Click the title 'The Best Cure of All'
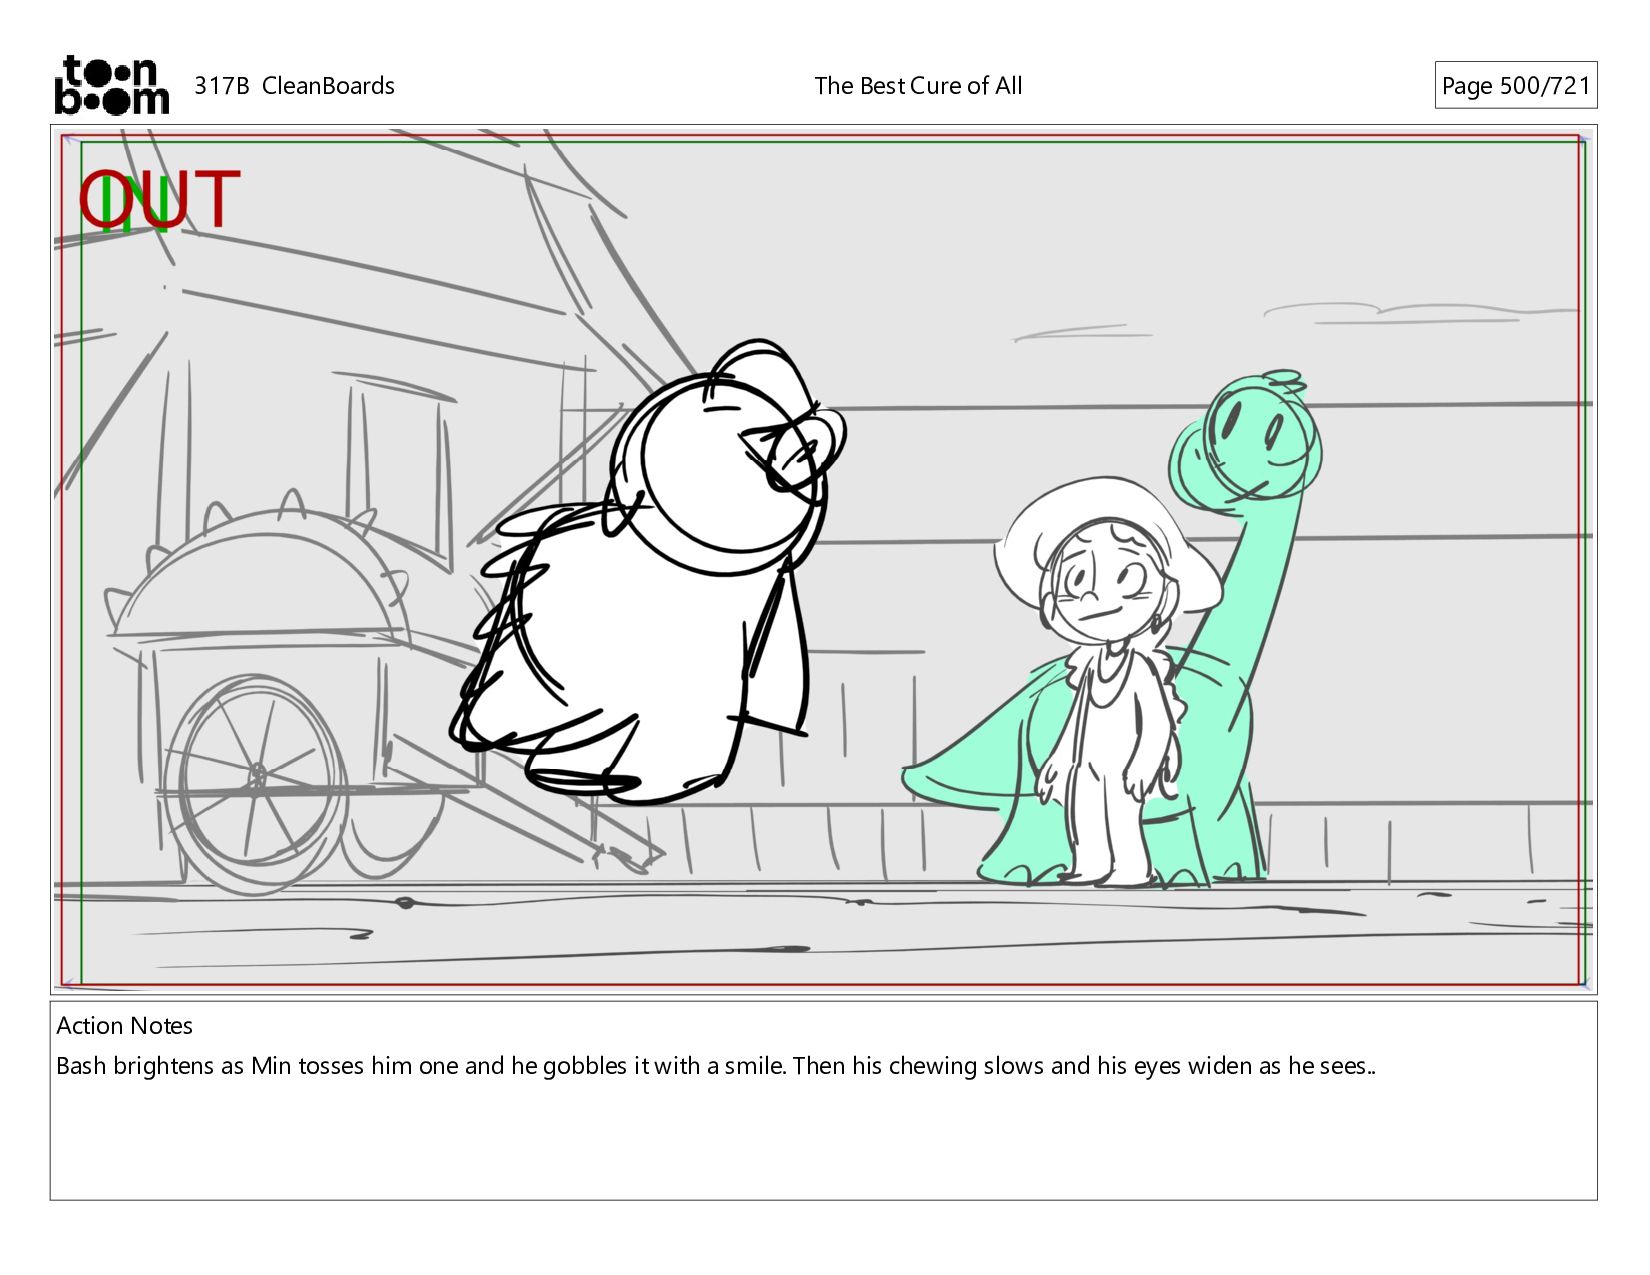 pyautogui.click(x=918, y=86)
